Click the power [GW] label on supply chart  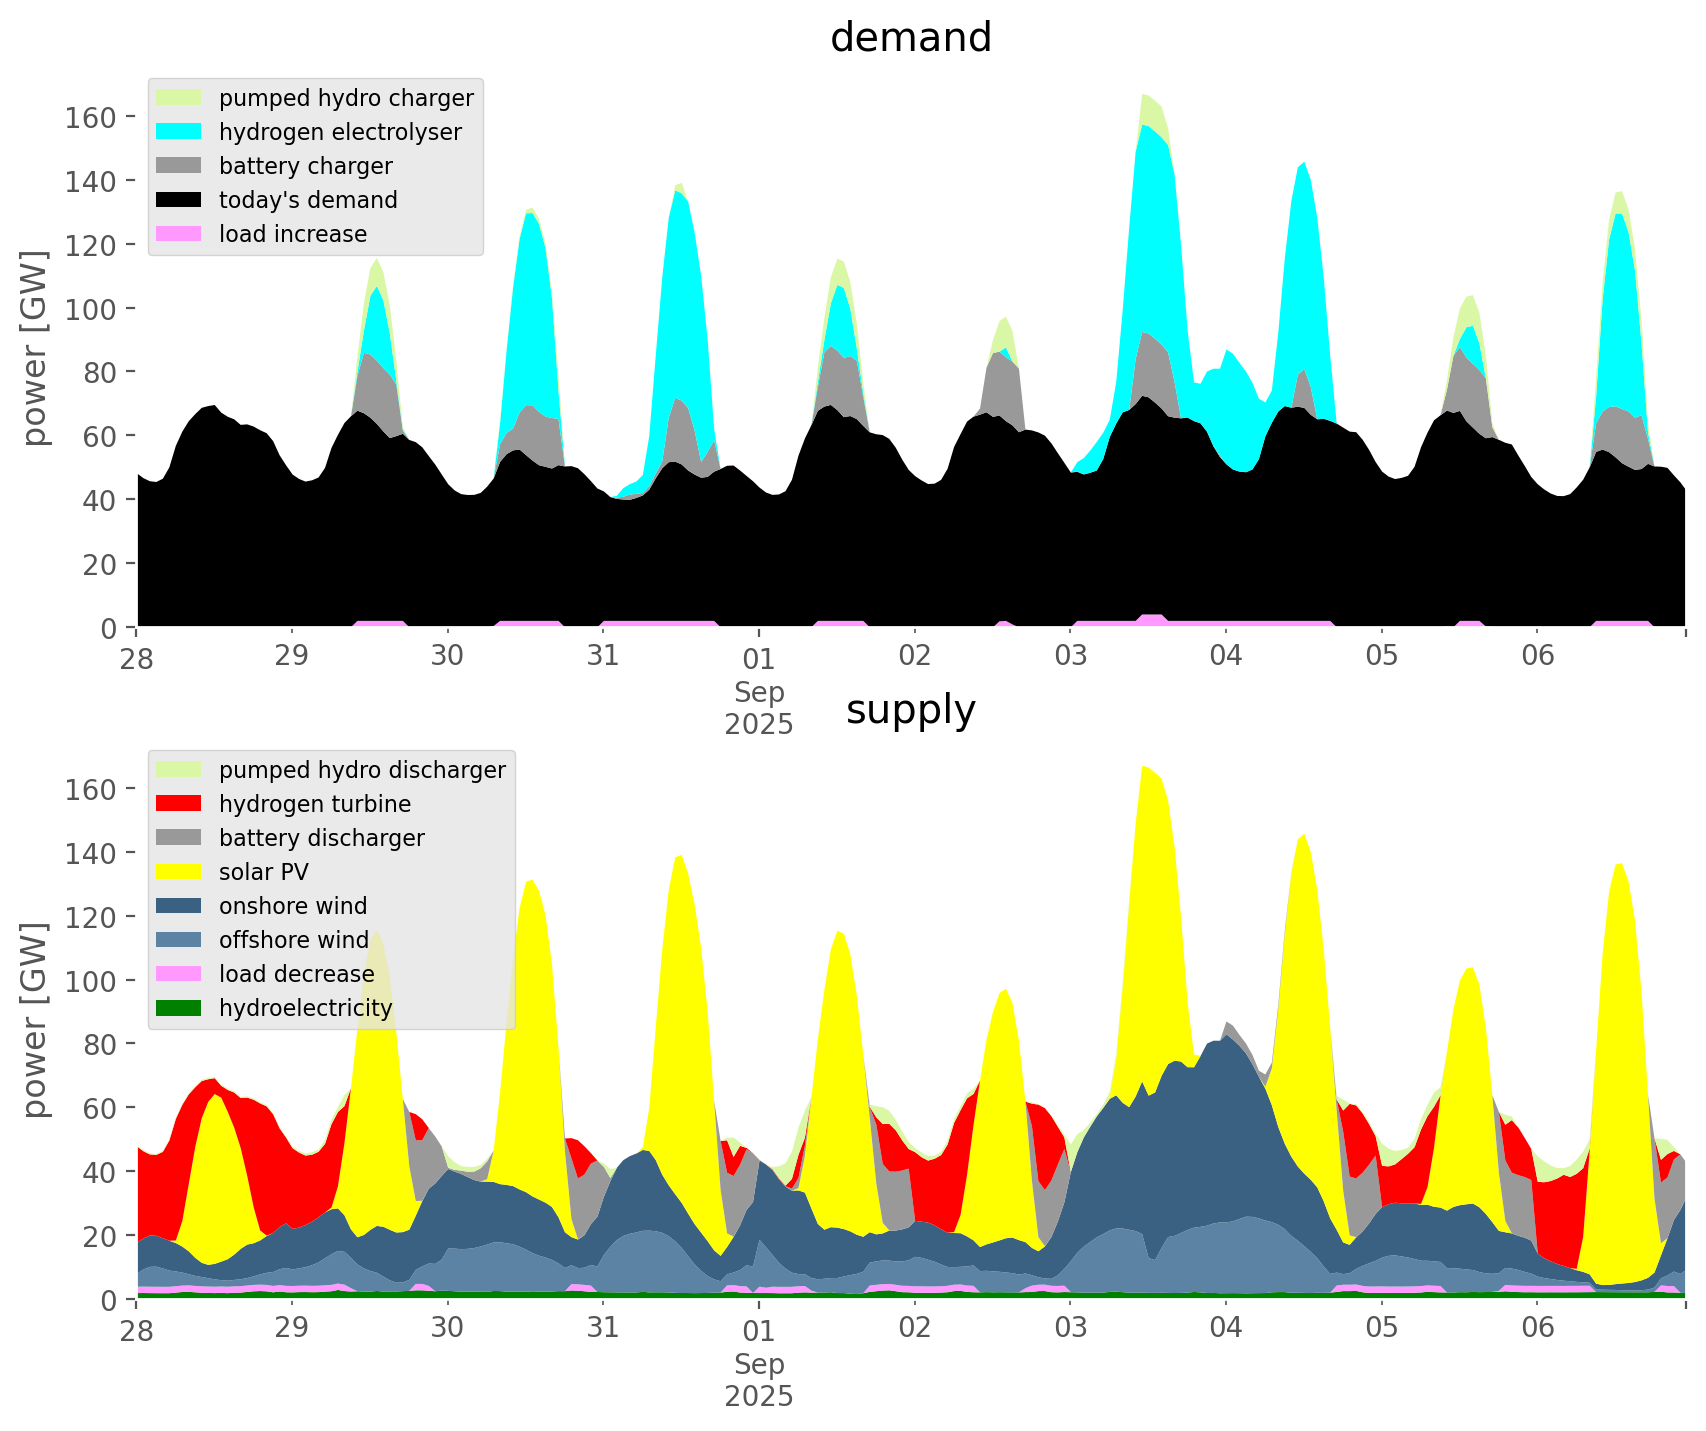tap(35, 1020)
